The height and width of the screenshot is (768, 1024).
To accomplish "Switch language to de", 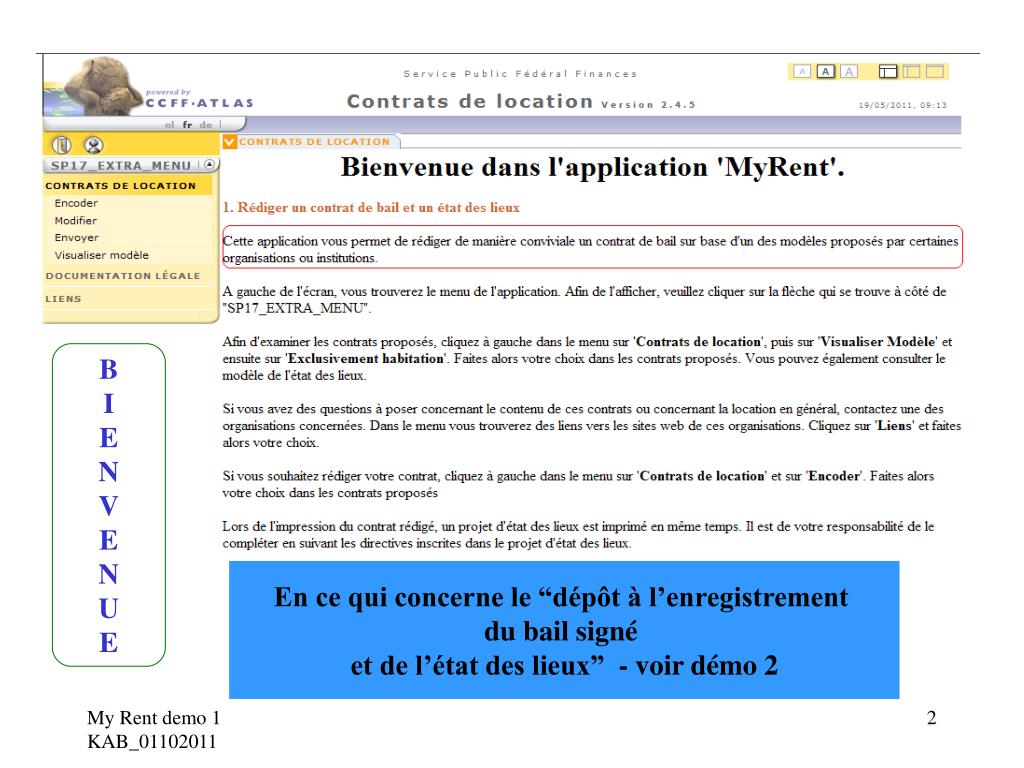I will pyautogui.click(x=206, y=124).
